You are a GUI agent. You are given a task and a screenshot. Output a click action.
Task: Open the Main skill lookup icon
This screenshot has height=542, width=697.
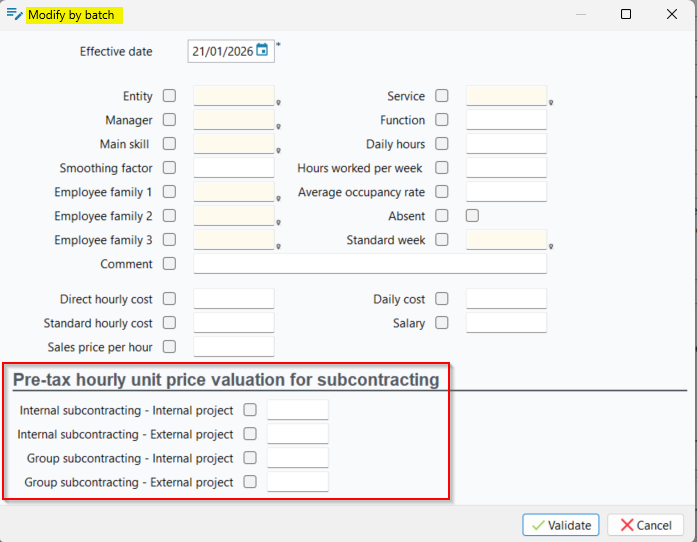(279, 150)
